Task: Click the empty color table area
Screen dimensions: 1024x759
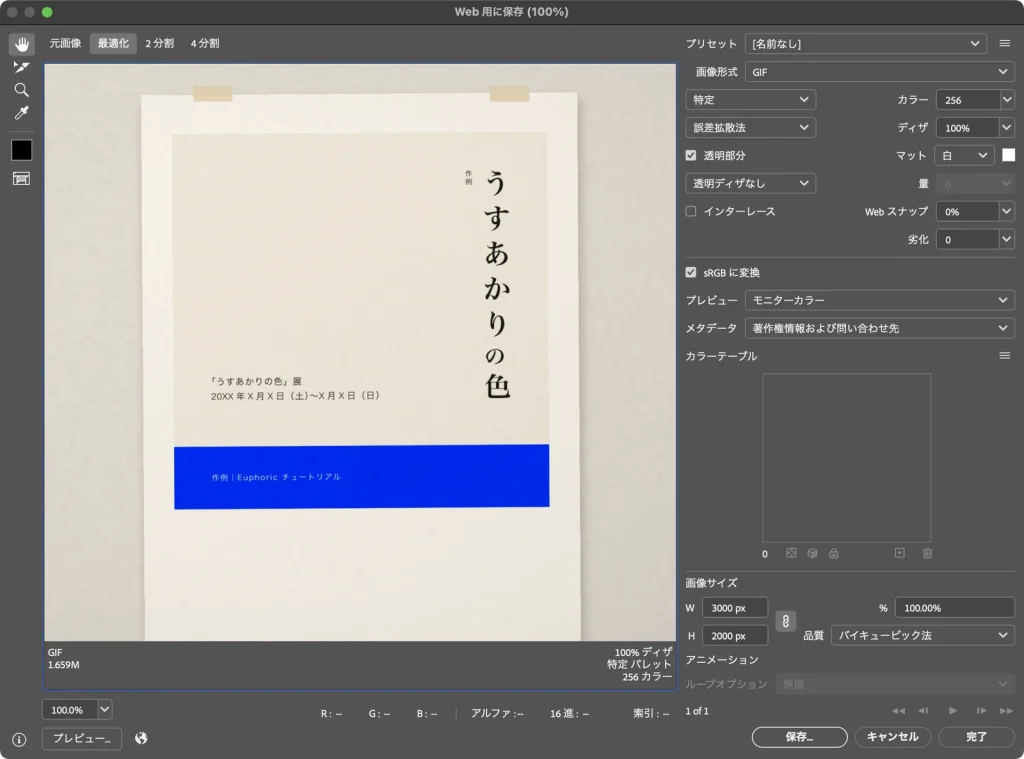Action: [x=846, y=458]
